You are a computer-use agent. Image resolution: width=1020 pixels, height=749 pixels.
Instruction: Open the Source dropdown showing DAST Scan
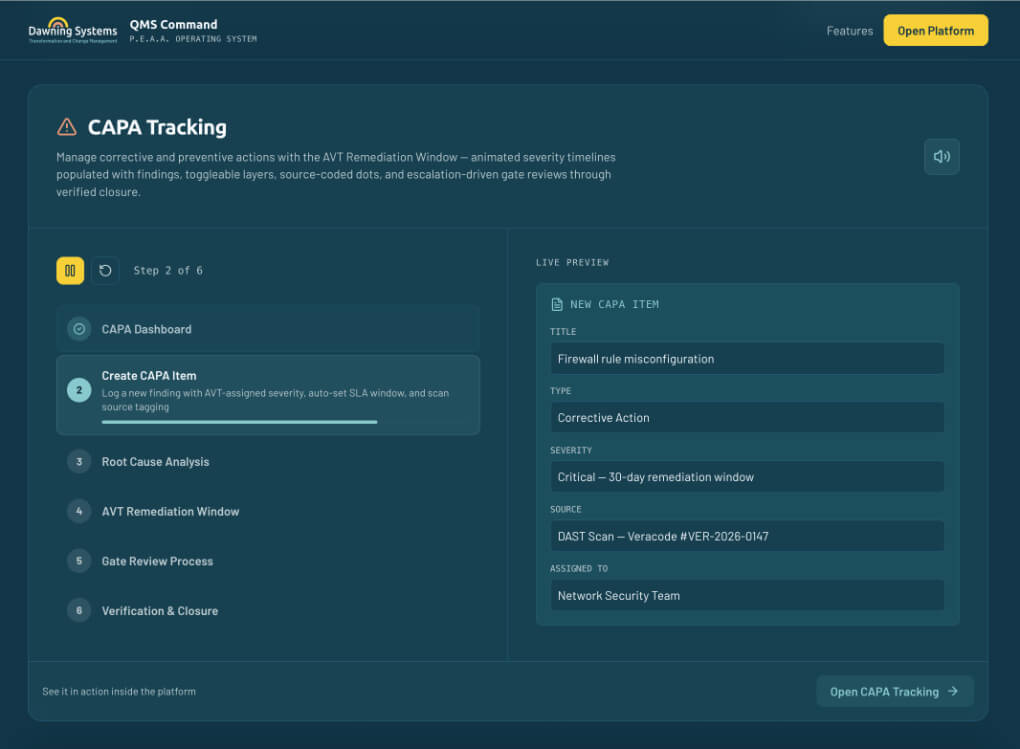[x=747, y=536]
